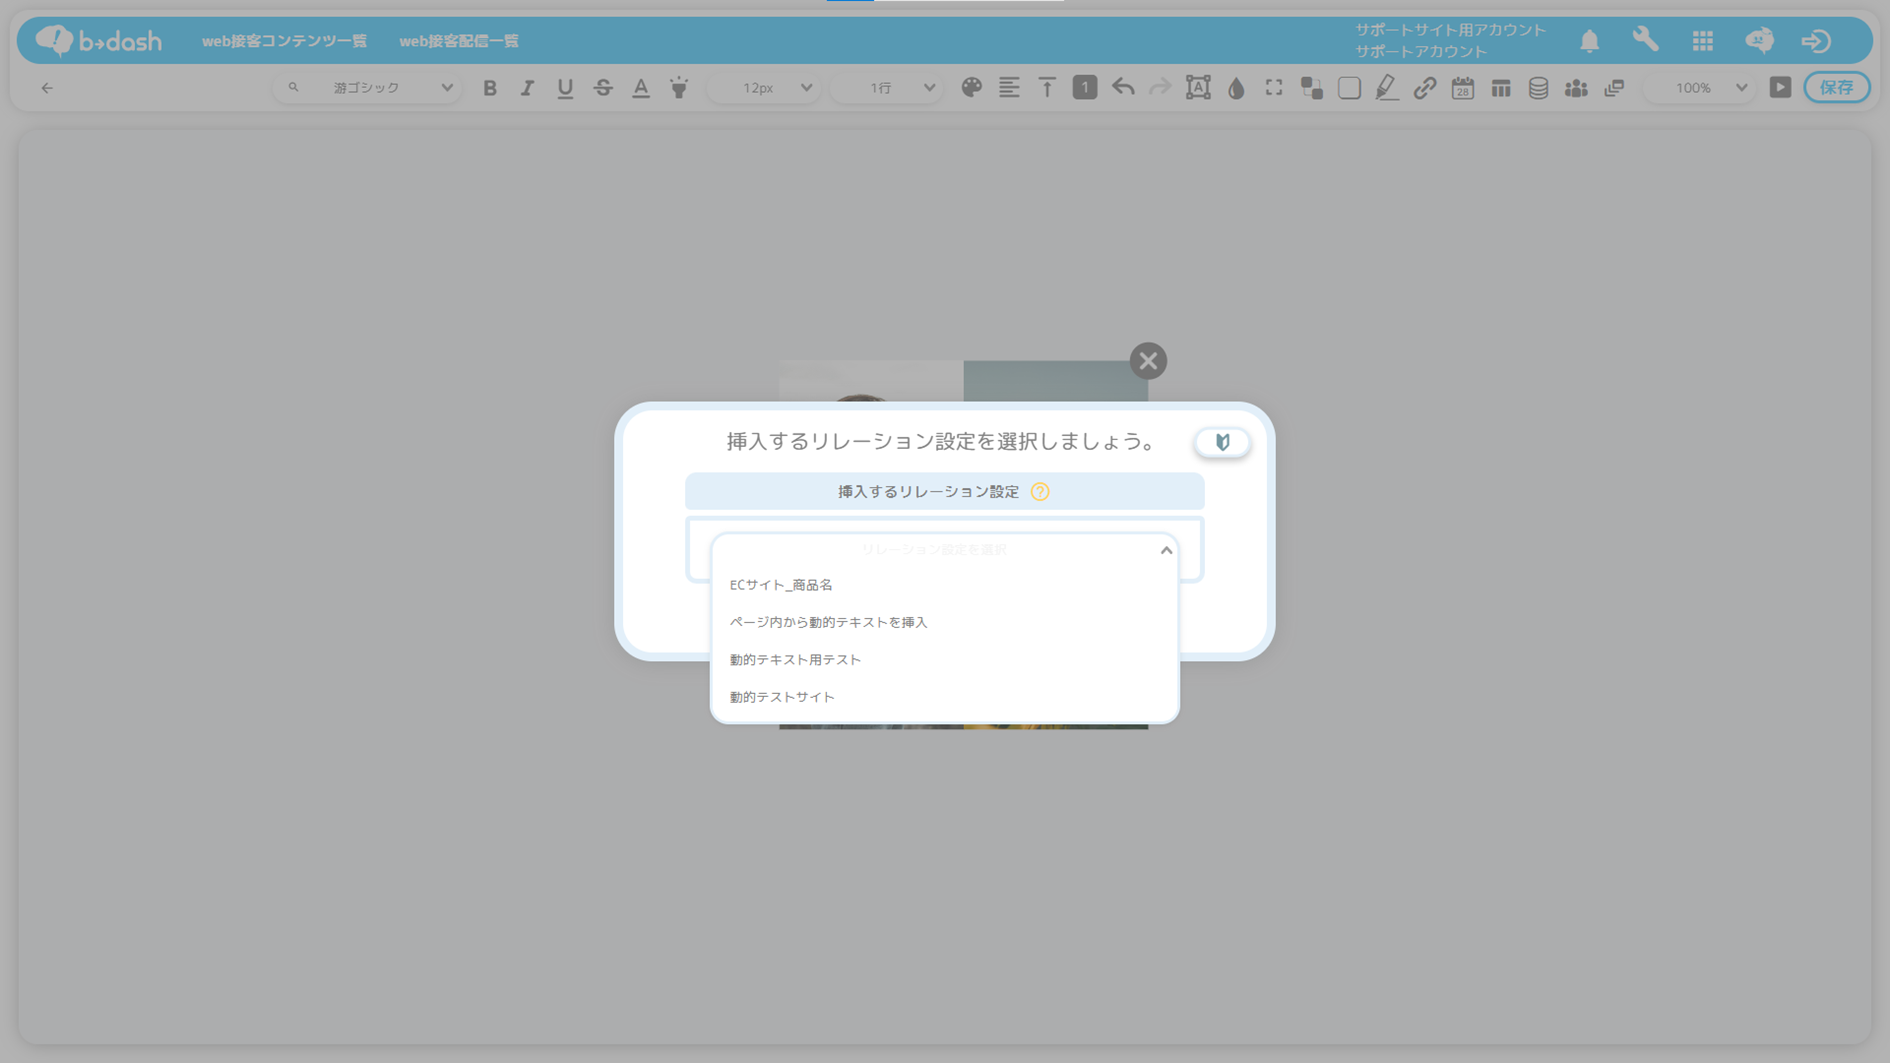Open the calendar icon in toolbar
Image resolution: width=1890 pixels, height=1063 pixels.
point(1463,88)
